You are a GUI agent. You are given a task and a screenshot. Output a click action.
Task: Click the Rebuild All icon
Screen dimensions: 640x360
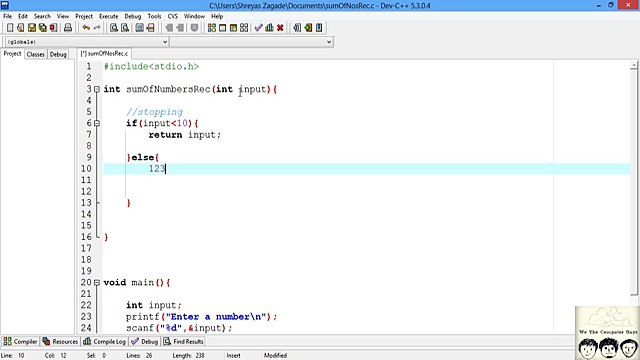click(x=244, y=28)
